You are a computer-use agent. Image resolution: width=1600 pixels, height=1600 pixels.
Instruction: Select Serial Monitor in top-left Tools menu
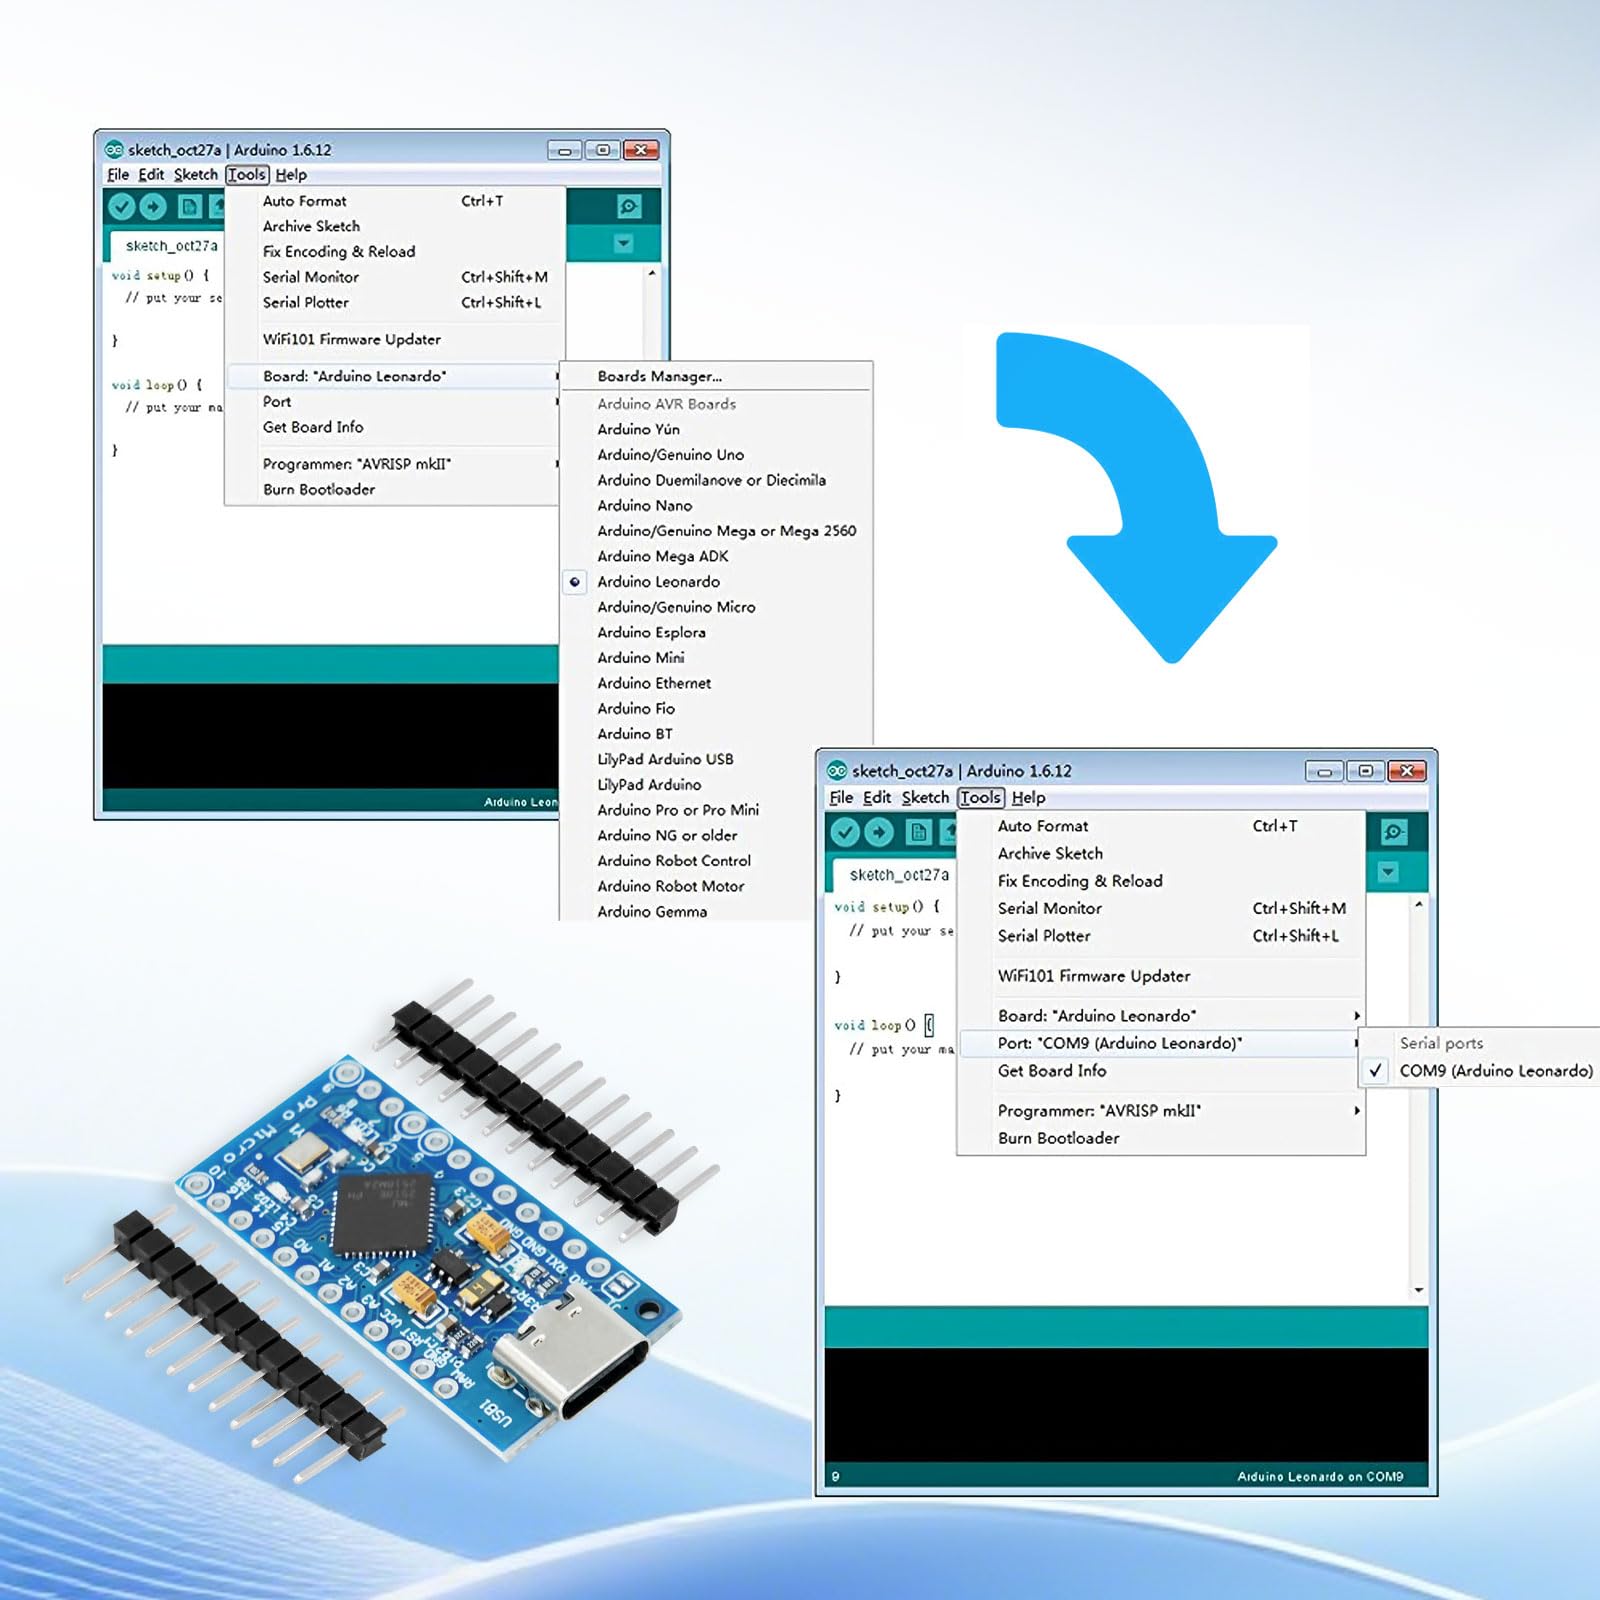point(393,277)
